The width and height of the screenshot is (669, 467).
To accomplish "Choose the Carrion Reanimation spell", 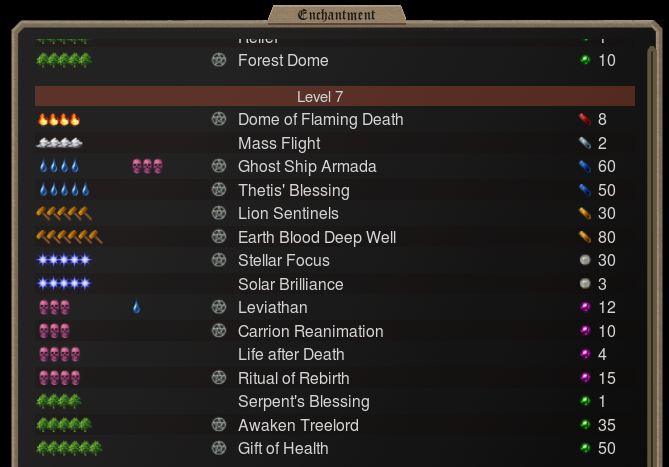I will (334, 331).
